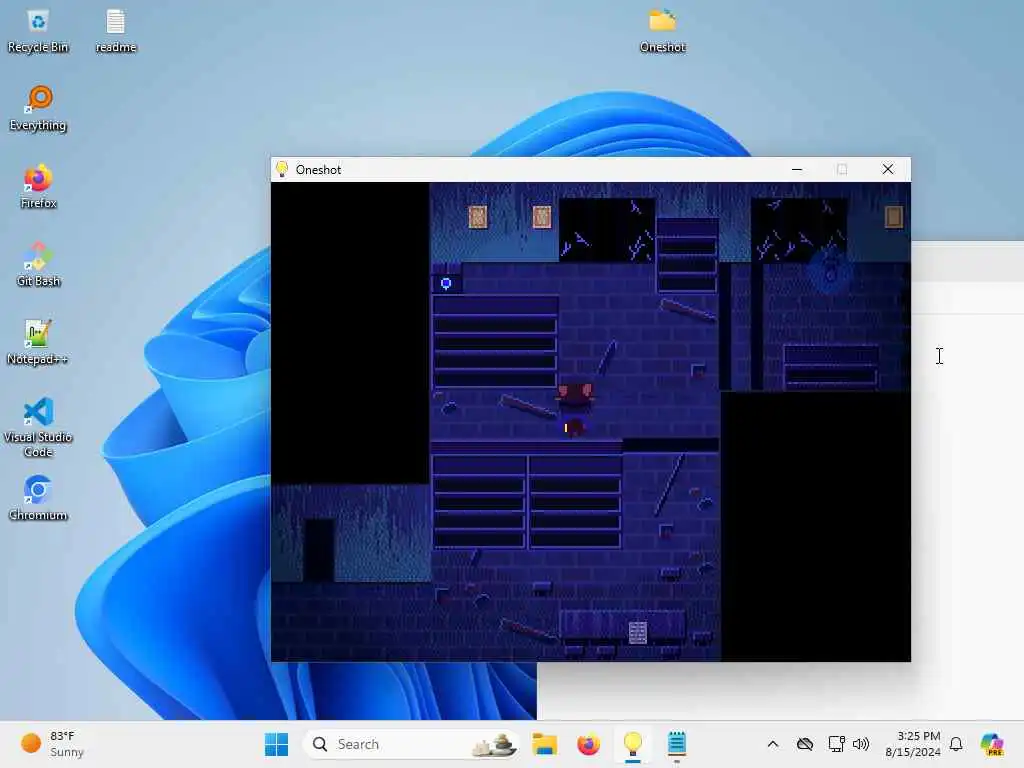Launch the Chromium desktop shortcut

(x=38, y=498)
